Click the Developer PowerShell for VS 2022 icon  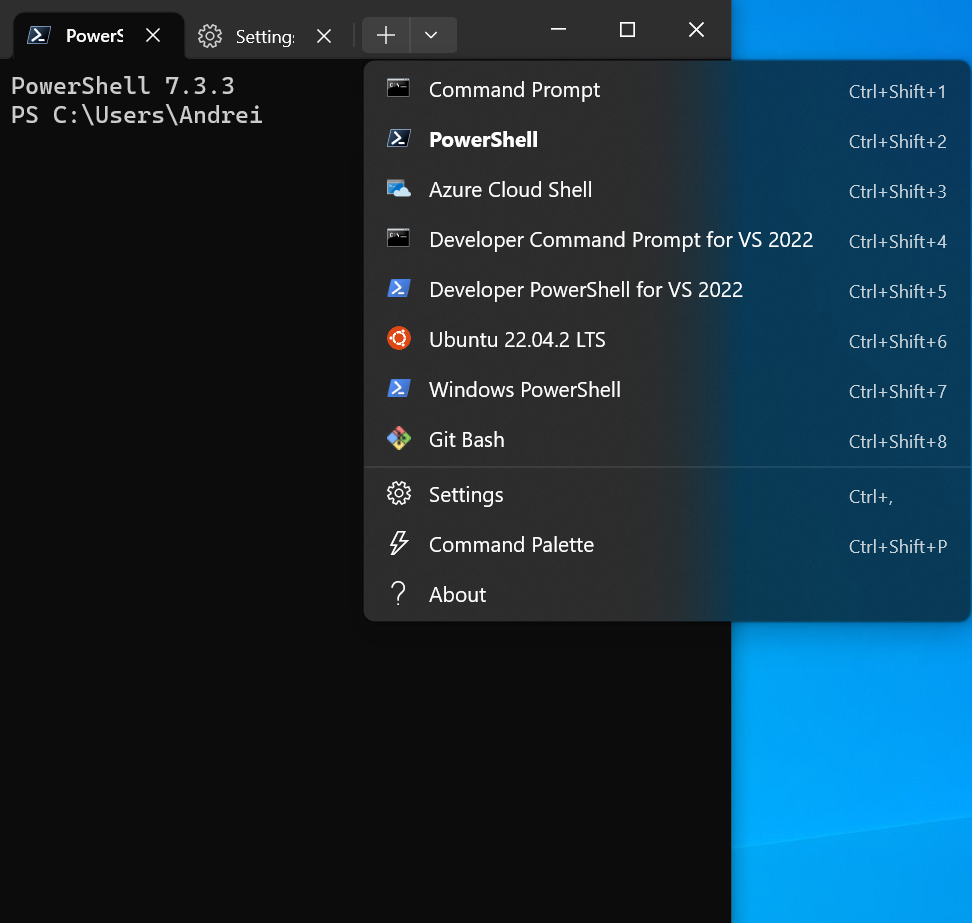pos(398,288)
